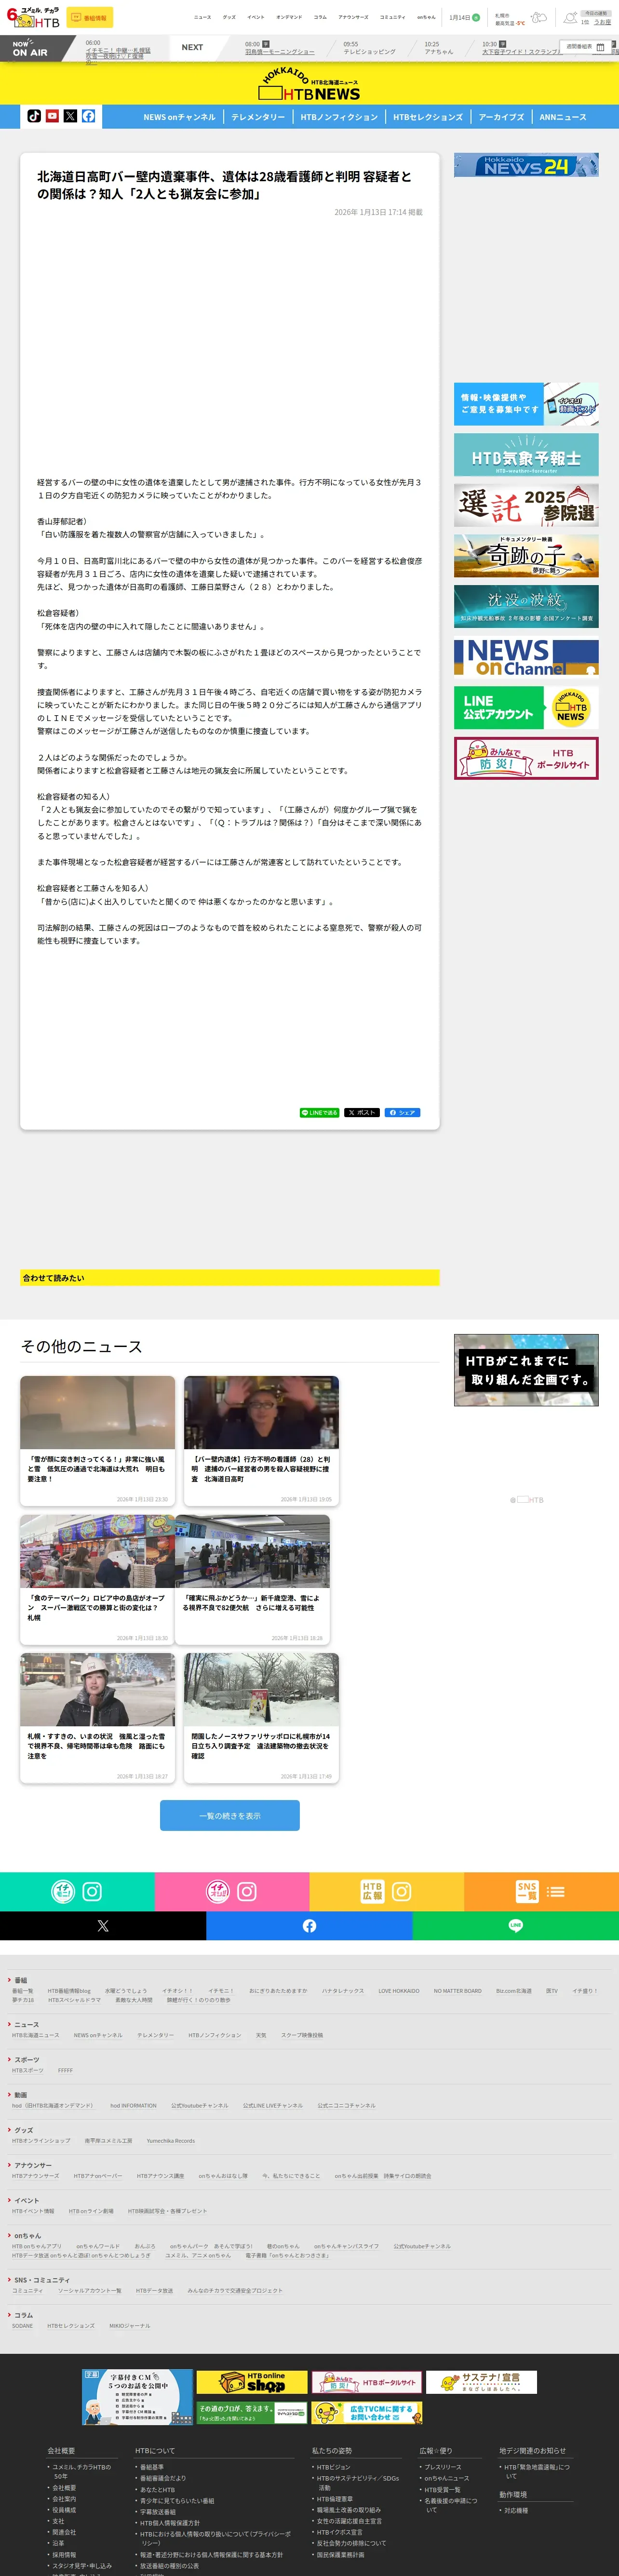The image size is (619, 2576).
Task: Expand the グッズ footer section
Action: [23, 2130]
